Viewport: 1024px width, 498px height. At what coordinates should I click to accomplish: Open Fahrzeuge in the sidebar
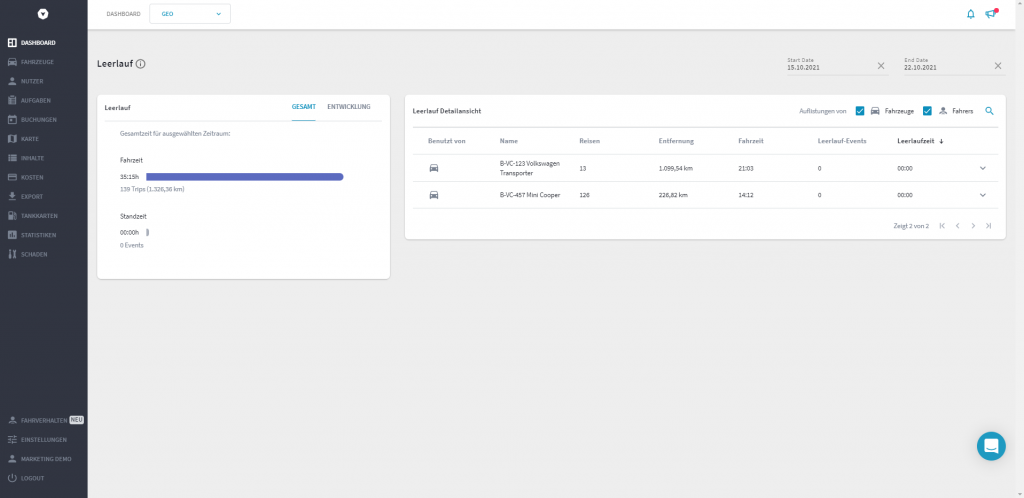pyautogui.click(x=31, y=62)
